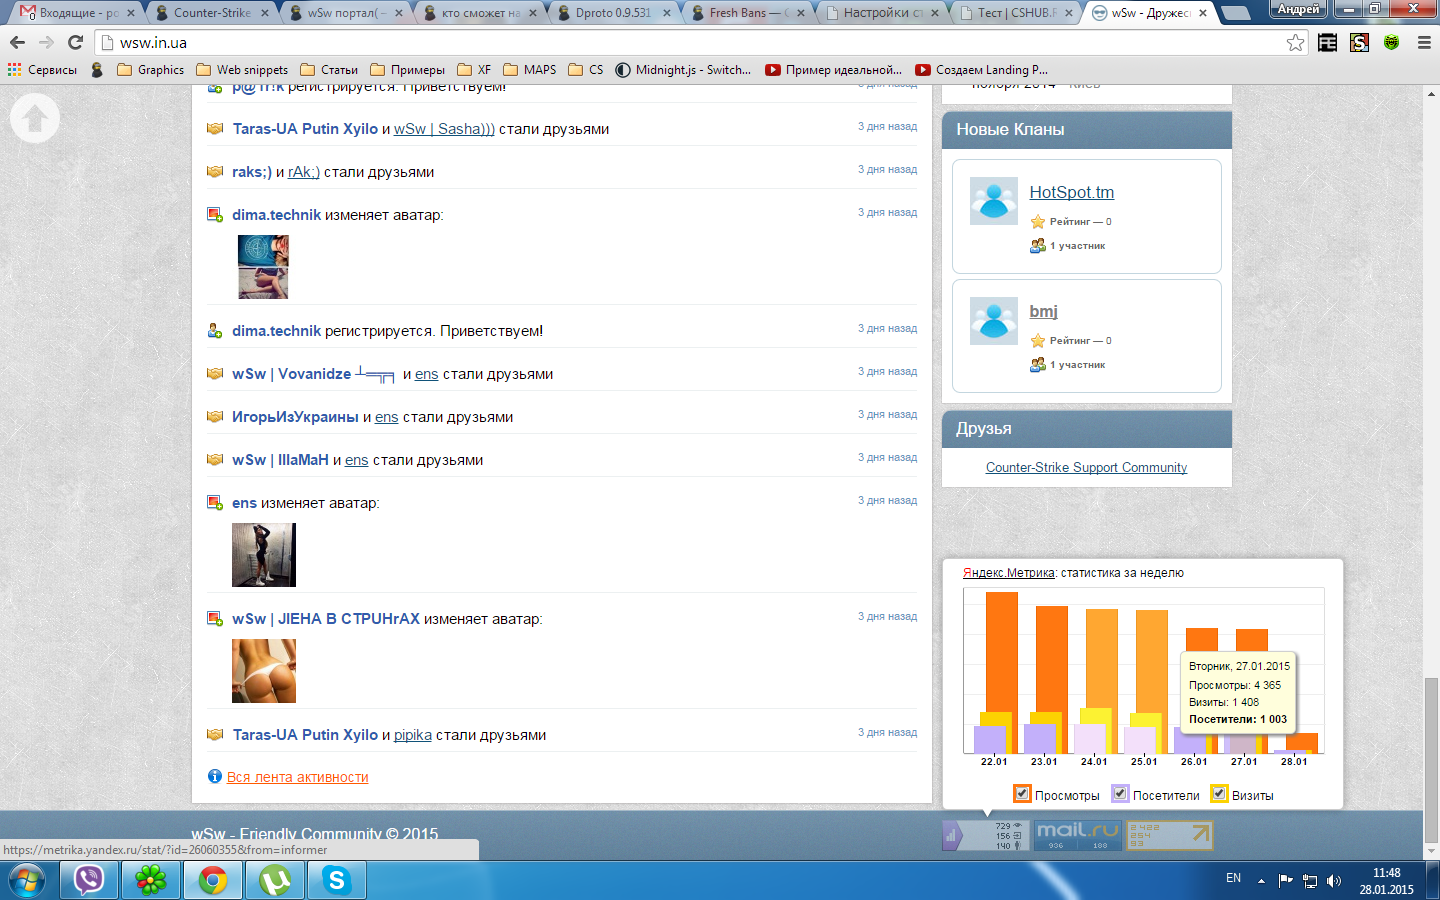Open the black film-frame FE extension

point(1327,42)
